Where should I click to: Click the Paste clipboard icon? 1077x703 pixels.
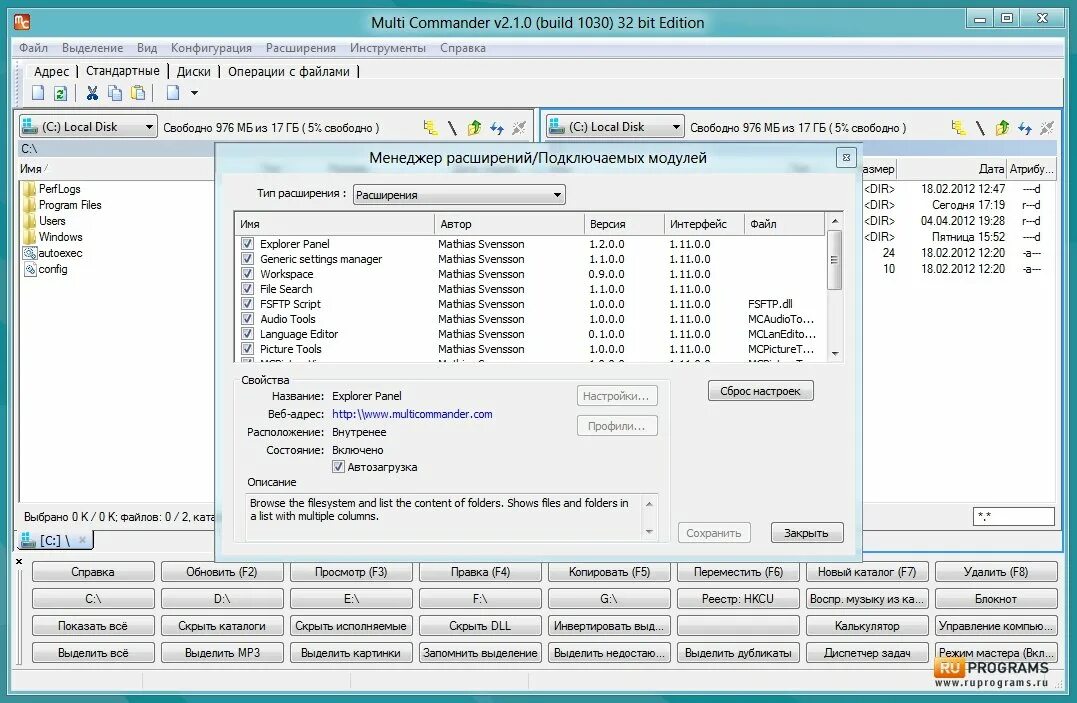click(x=138, y=93)
